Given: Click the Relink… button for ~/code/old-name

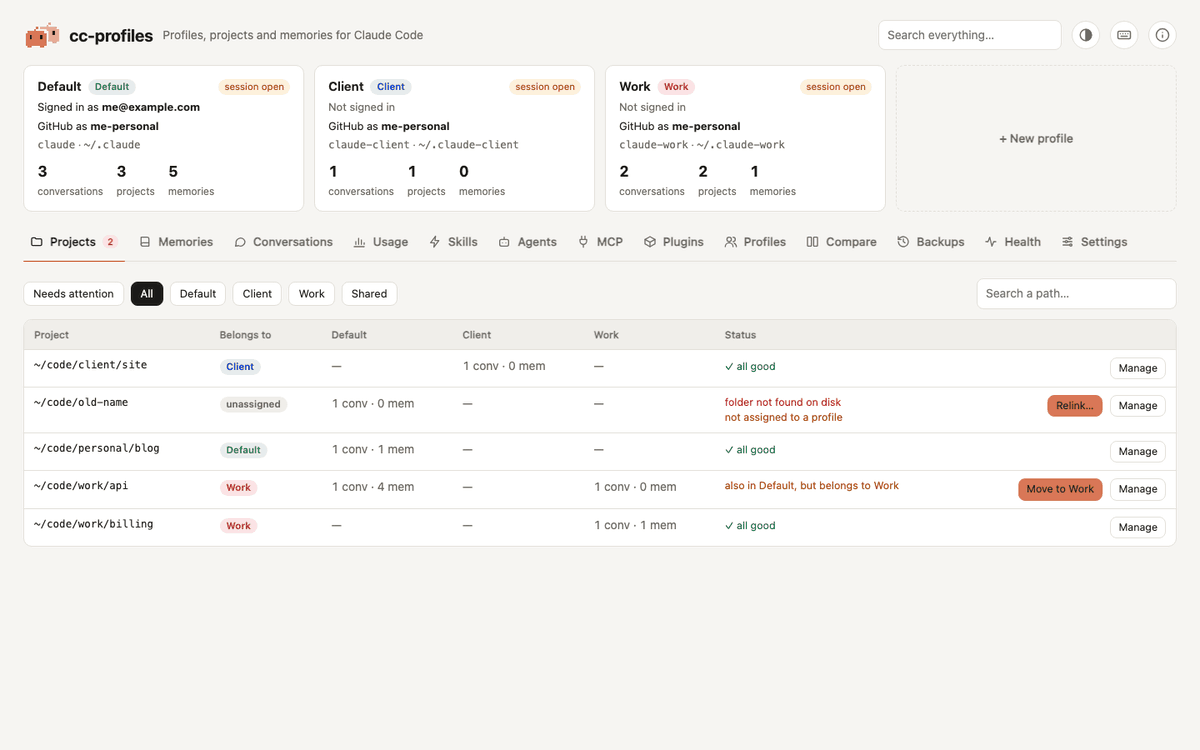Looking at the screenshot, I should [1075, 406].
